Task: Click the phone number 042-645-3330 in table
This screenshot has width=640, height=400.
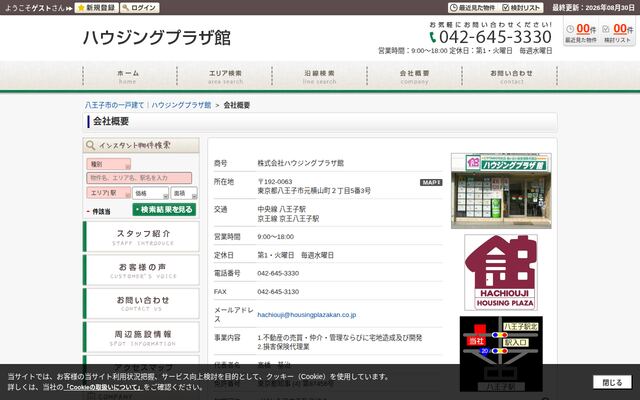Action: pos(278,273)
